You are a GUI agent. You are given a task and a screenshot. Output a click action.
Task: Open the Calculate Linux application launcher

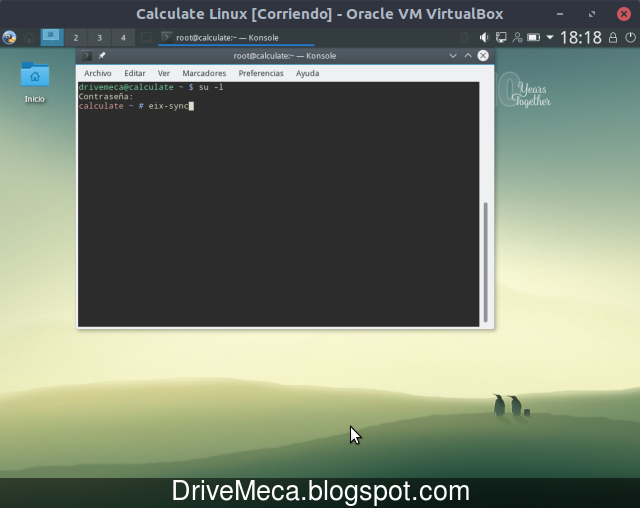point(9,38)
